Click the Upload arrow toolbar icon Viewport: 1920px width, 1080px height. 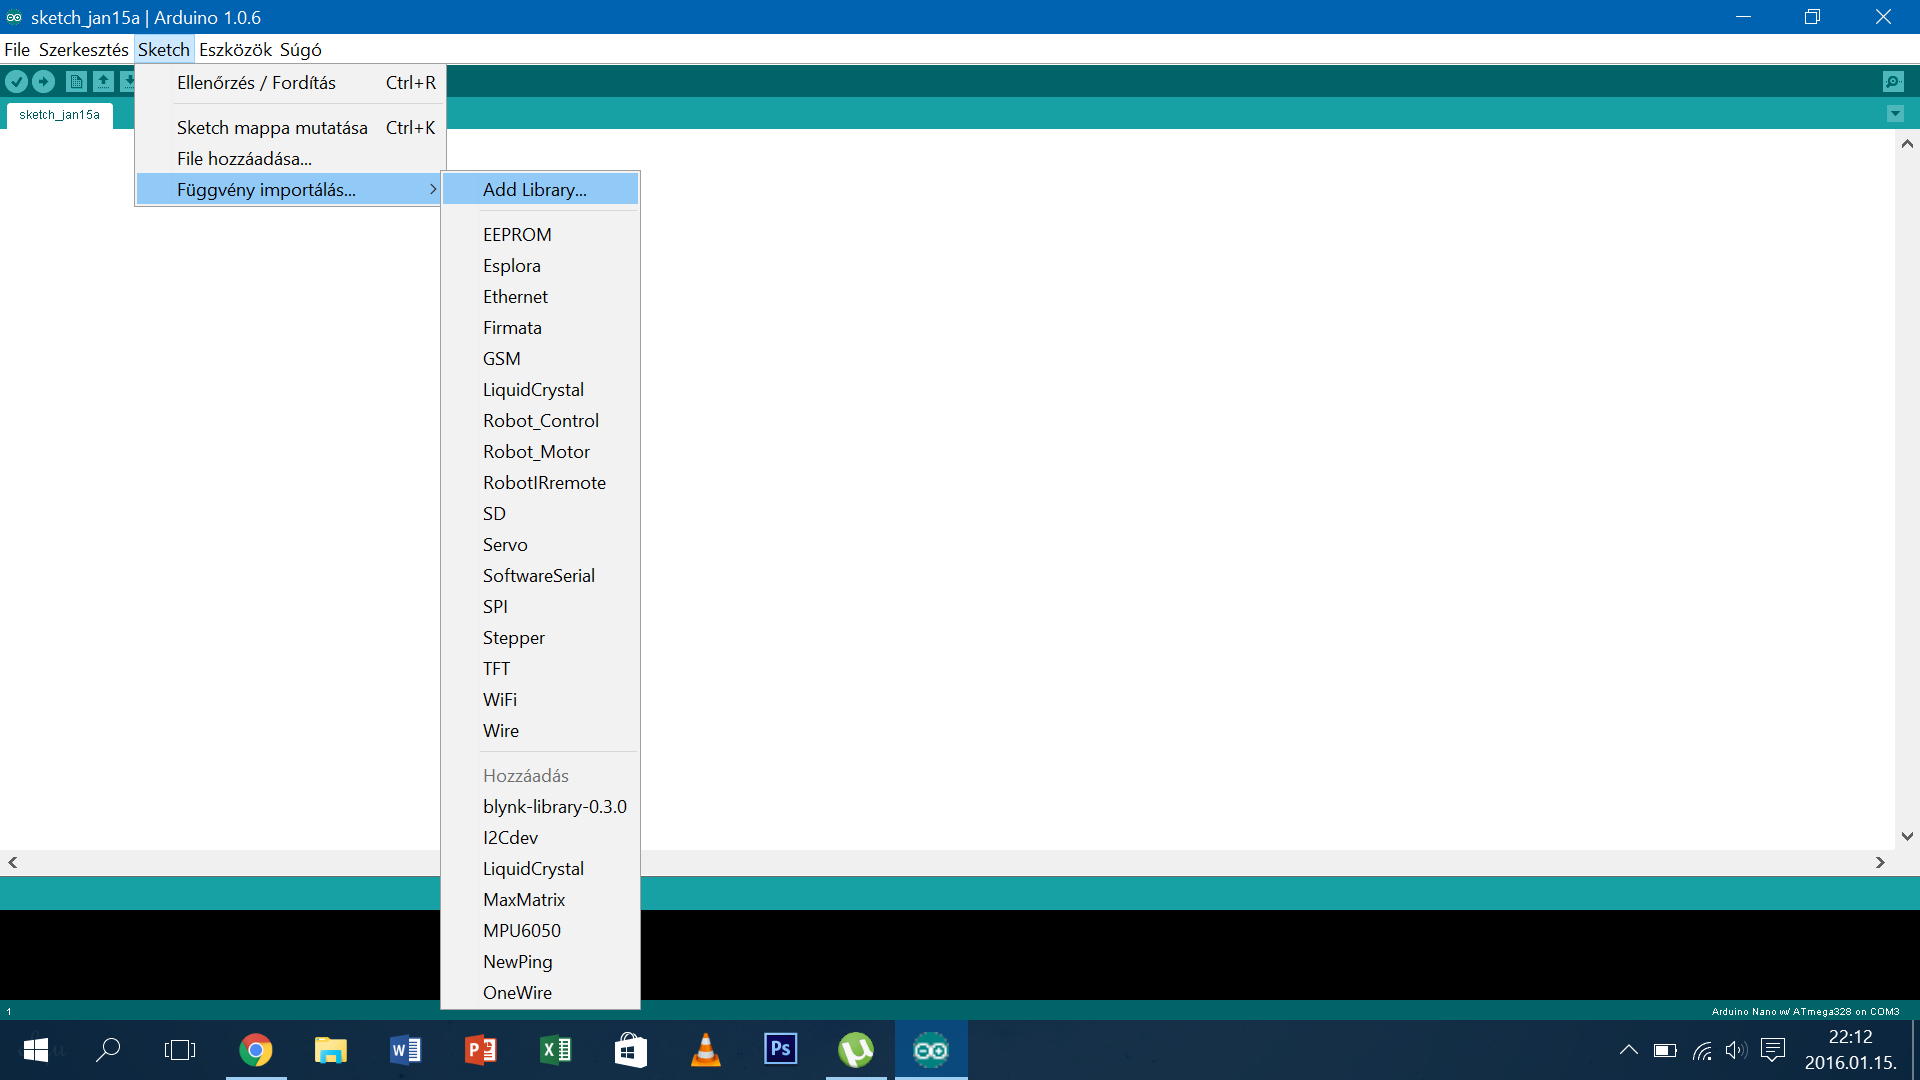click(x=44, y=82)
